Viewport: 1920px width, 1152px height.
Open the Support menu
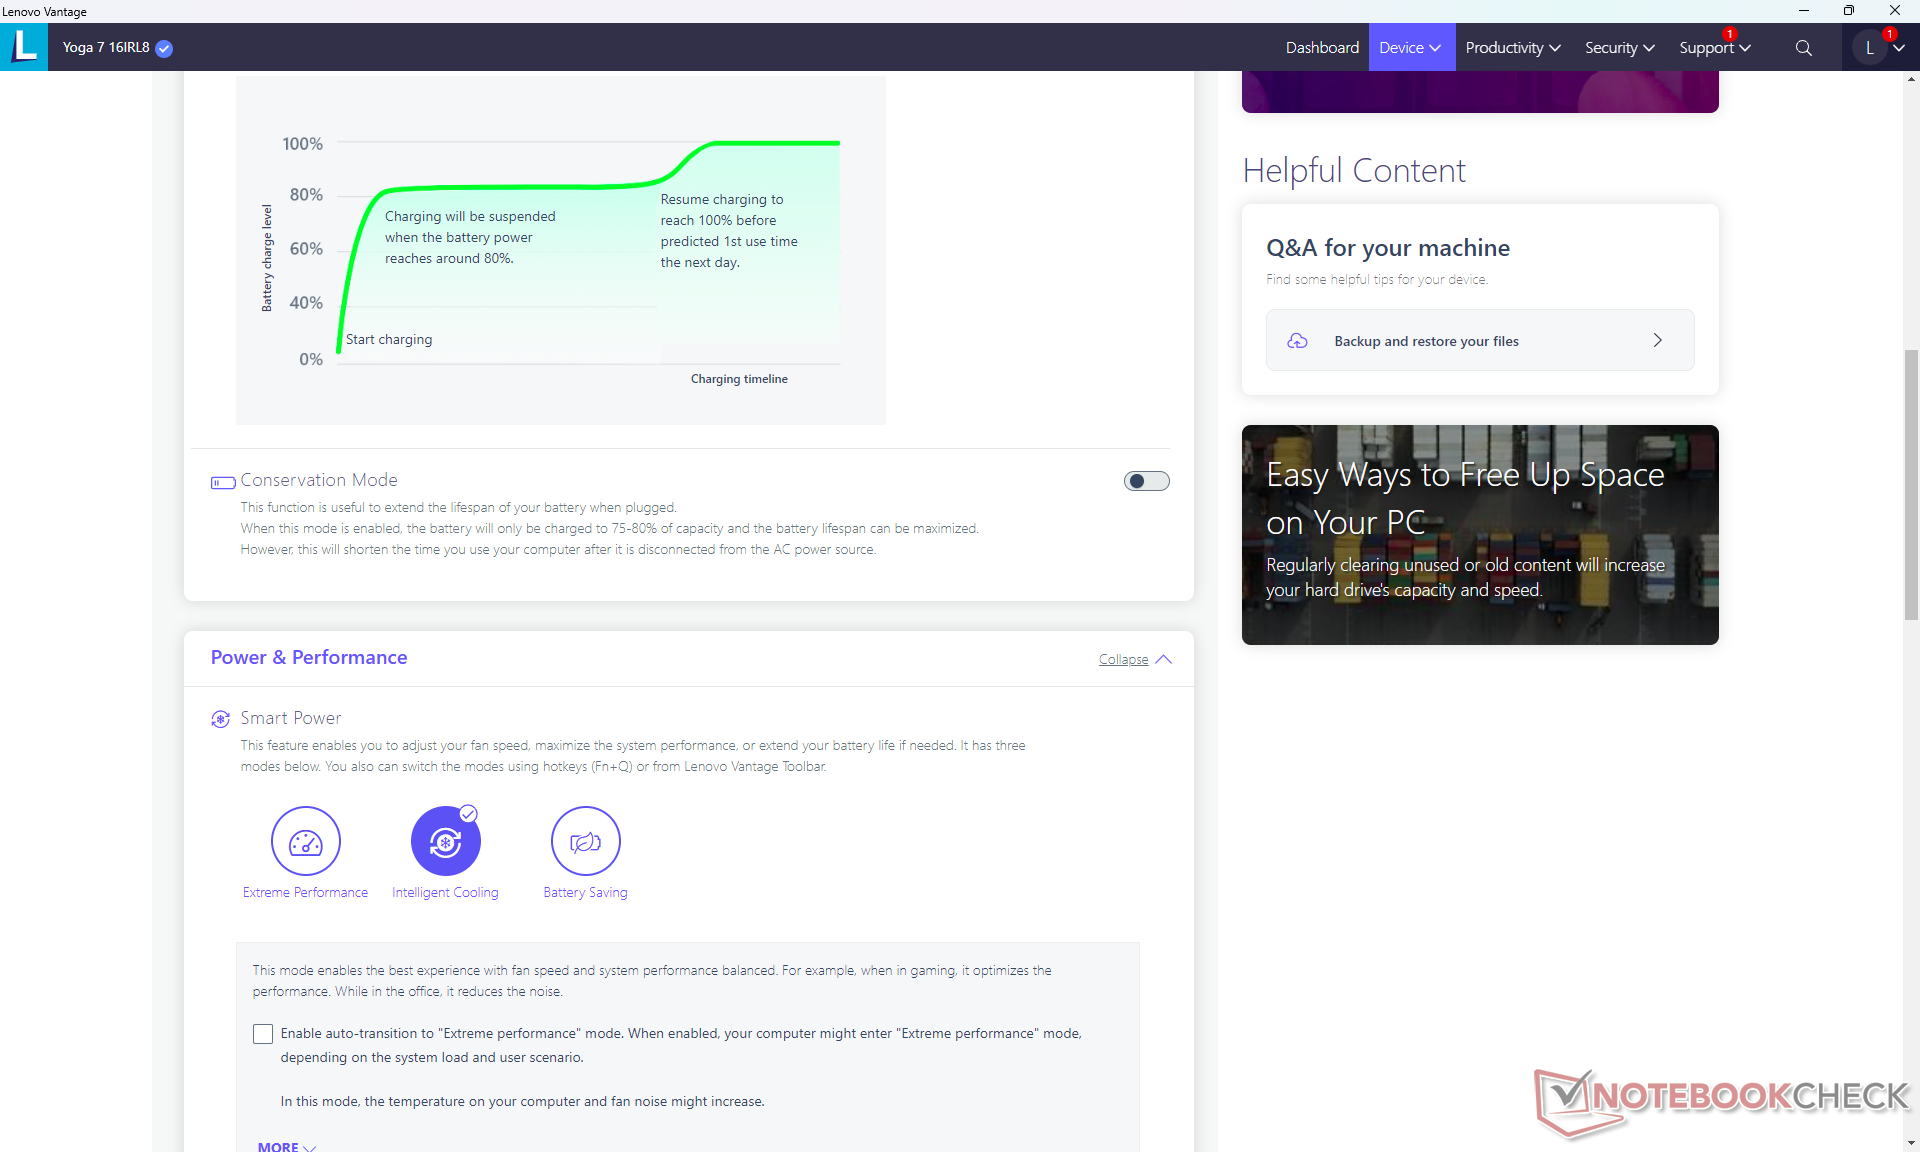pos(1714,48)
